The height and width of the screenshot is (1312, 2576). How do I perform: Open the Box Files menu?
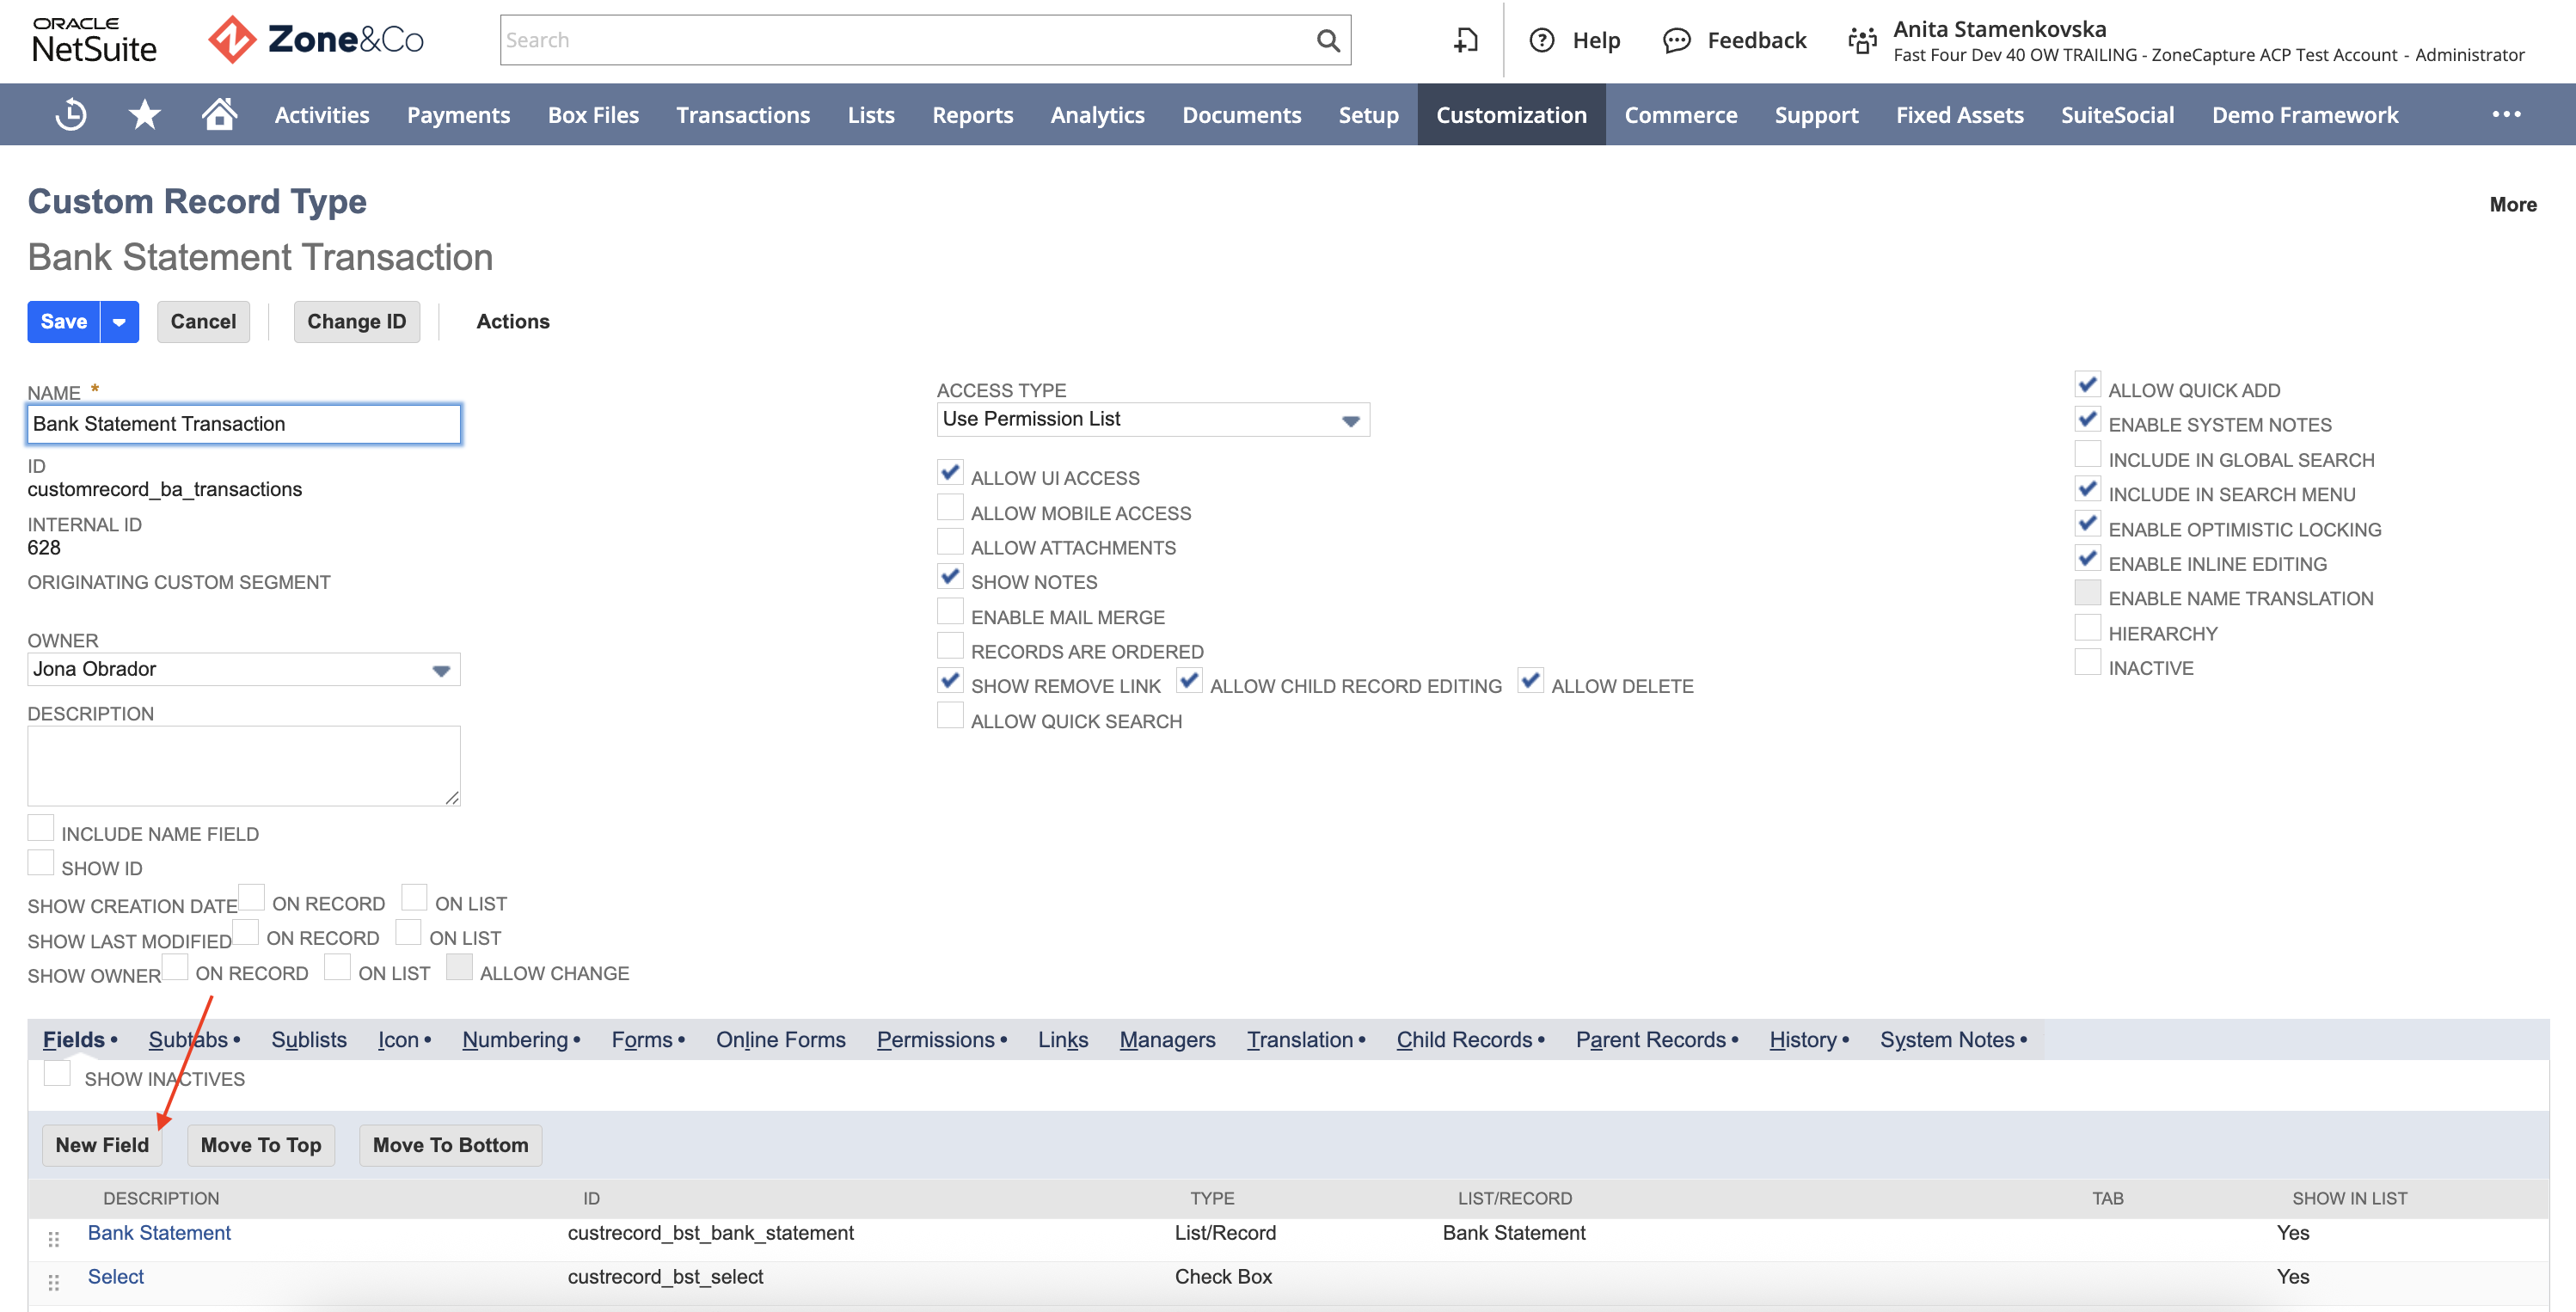593,115
